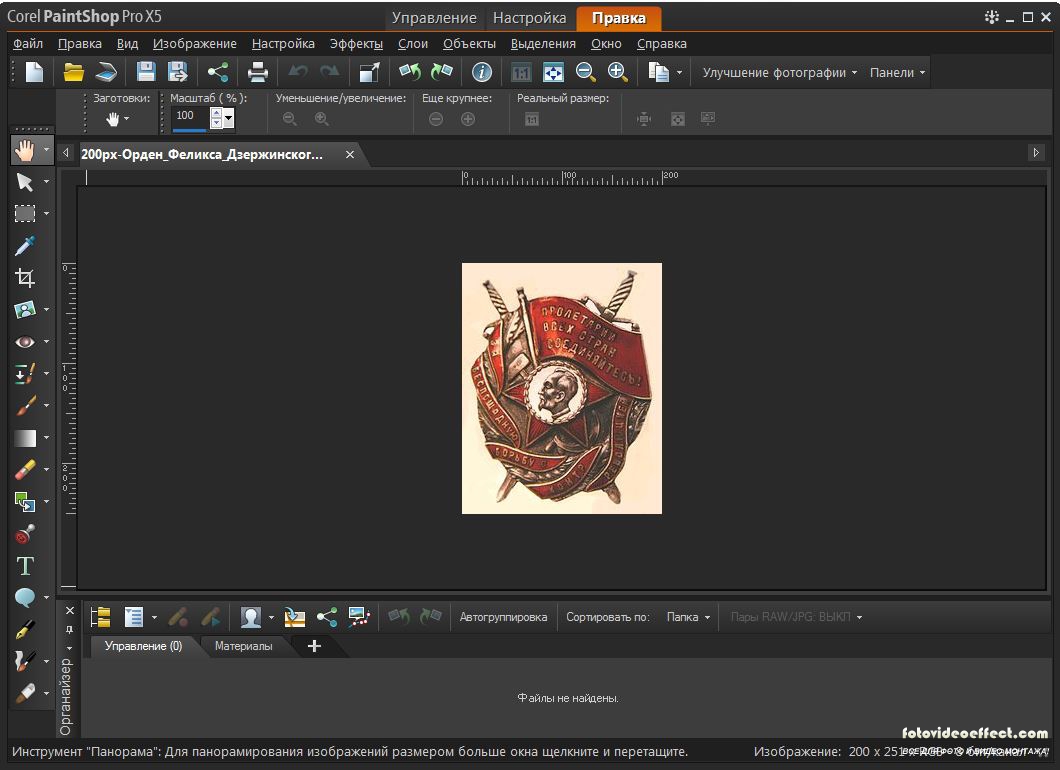Open the Масштаб percentage dropdown arrow
Image resolution: width=1060 pixels, height=770 pixels.
pyautogui.click(x=229, y=119)
